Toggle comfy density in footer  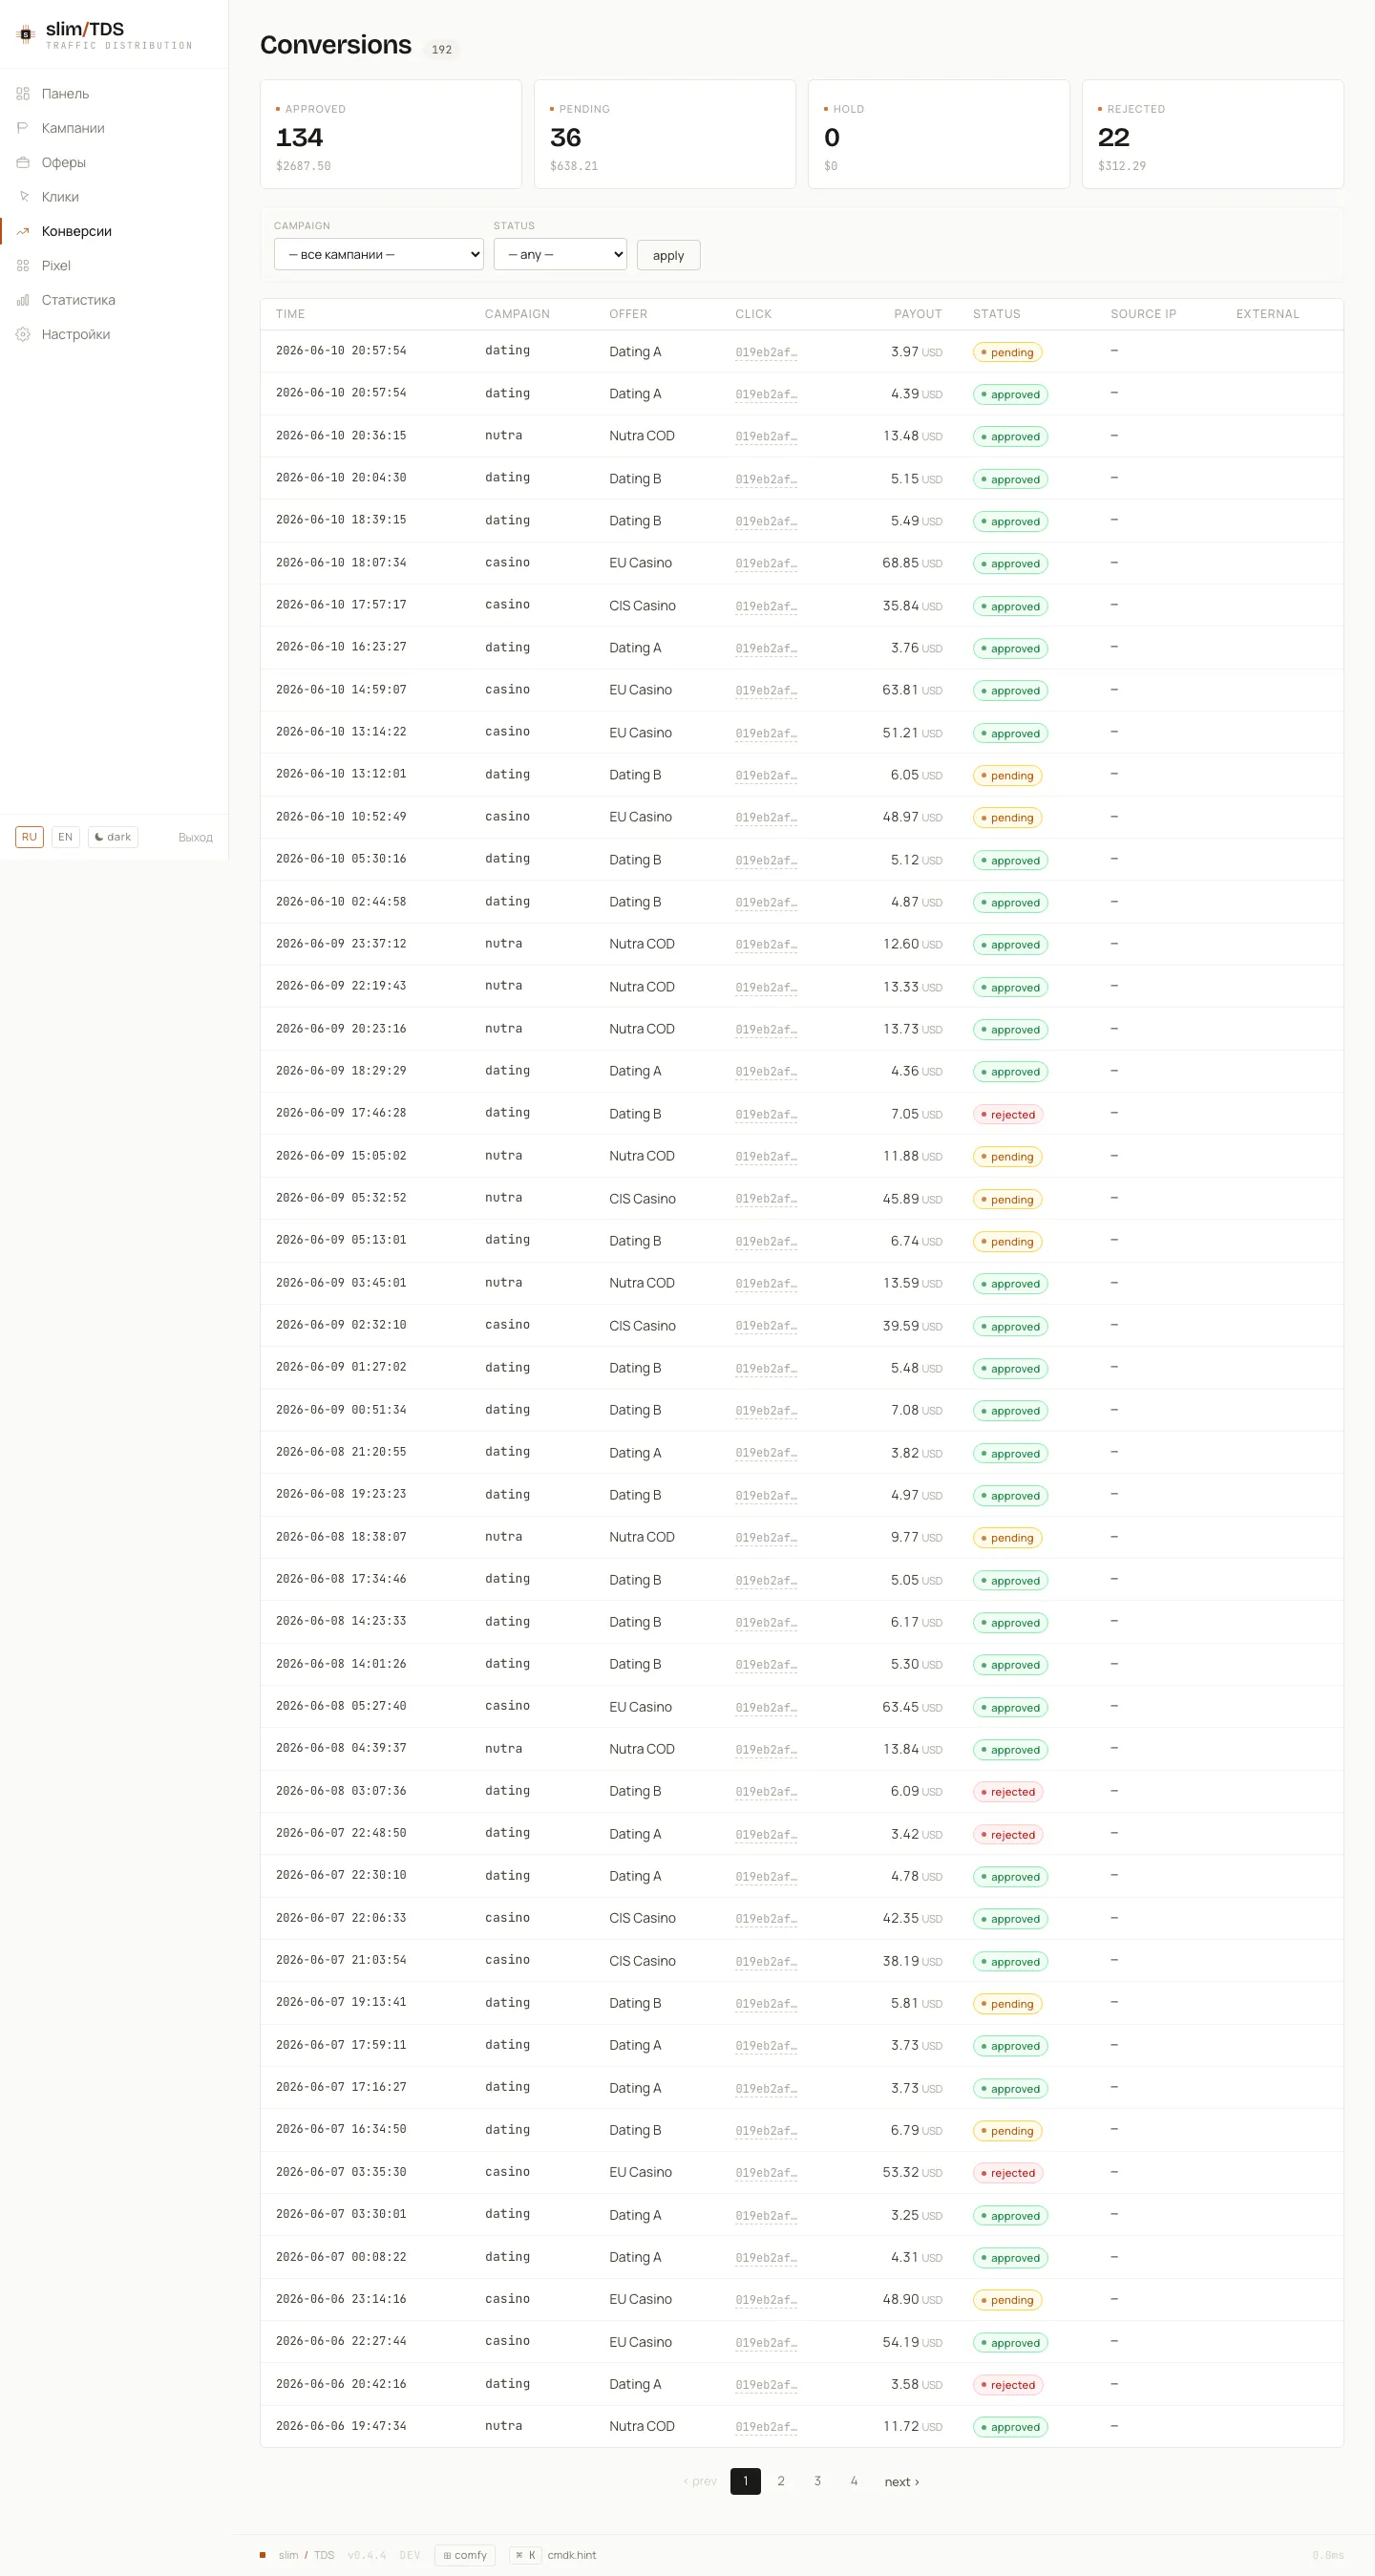point(465,2554)
